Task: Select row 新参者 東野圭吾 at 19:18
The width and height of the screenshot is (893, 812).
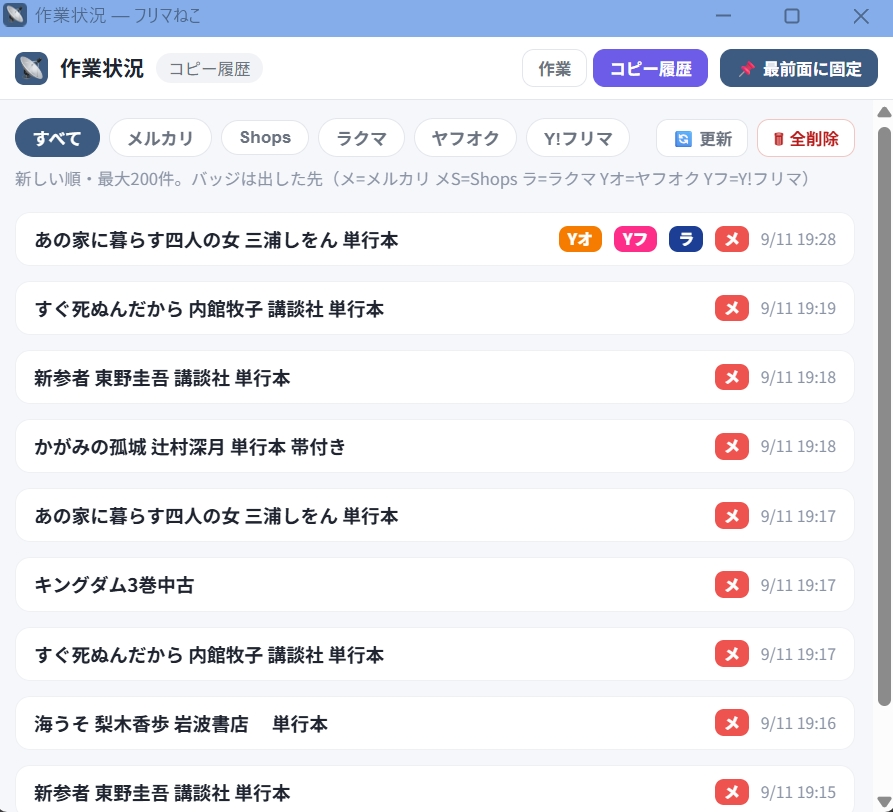Action: click(x=435, y=377)
